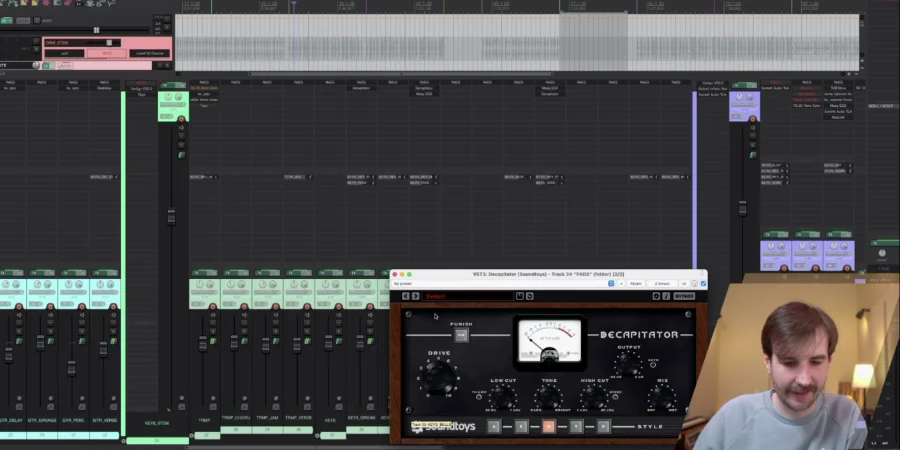Click the small wet mix knob in the FX window header
This screenshot has width=900, height=450.
point(694,284)
